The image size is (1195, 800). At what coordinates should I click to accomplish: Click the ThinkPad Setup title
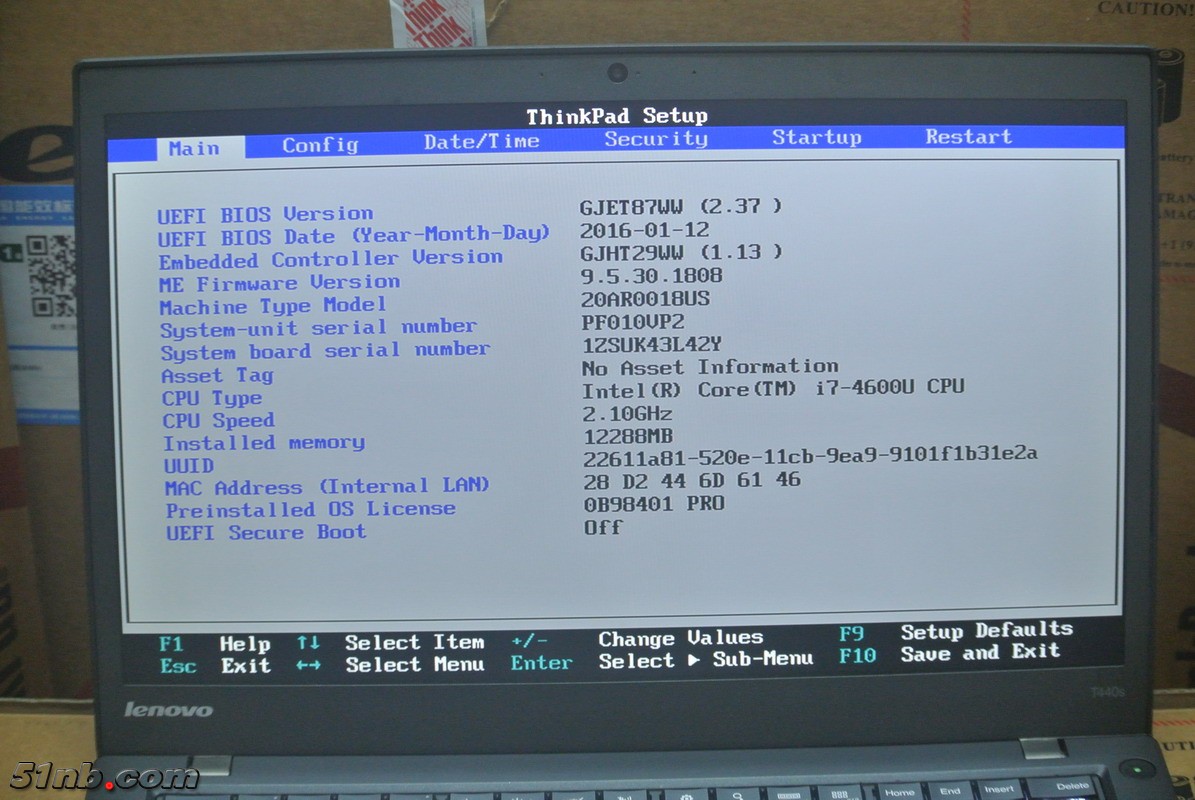tap(617, 116)
